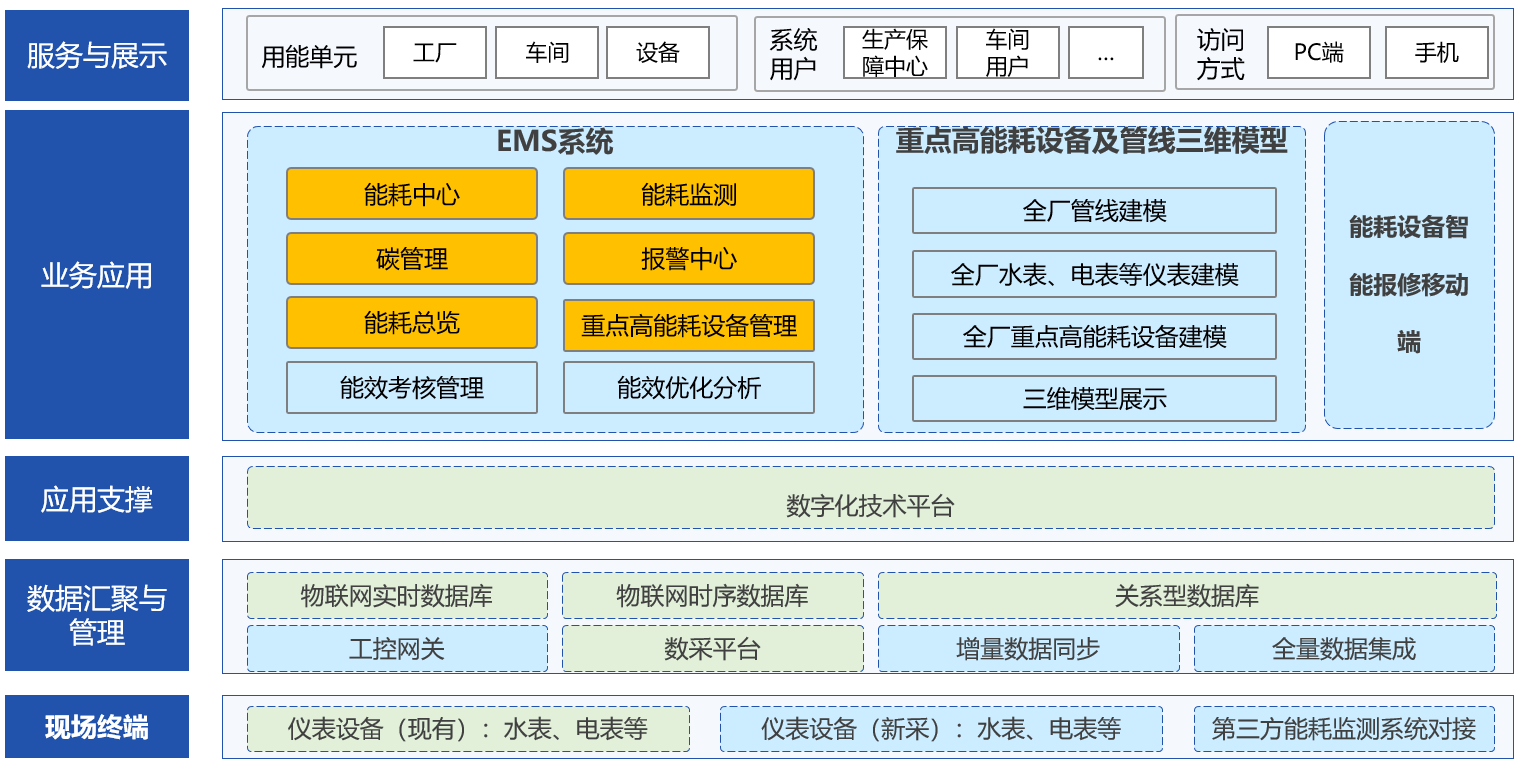Select the 应用支撑 layer label
Screen dimensions: 1521x765
click(x=97, y=499)
